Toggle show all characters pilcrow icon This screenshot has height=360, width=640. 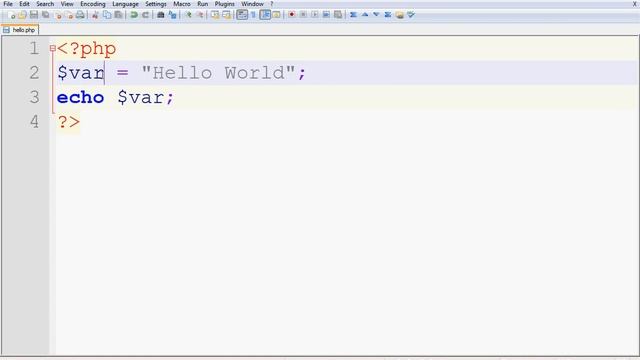click(x=253, y=15)
